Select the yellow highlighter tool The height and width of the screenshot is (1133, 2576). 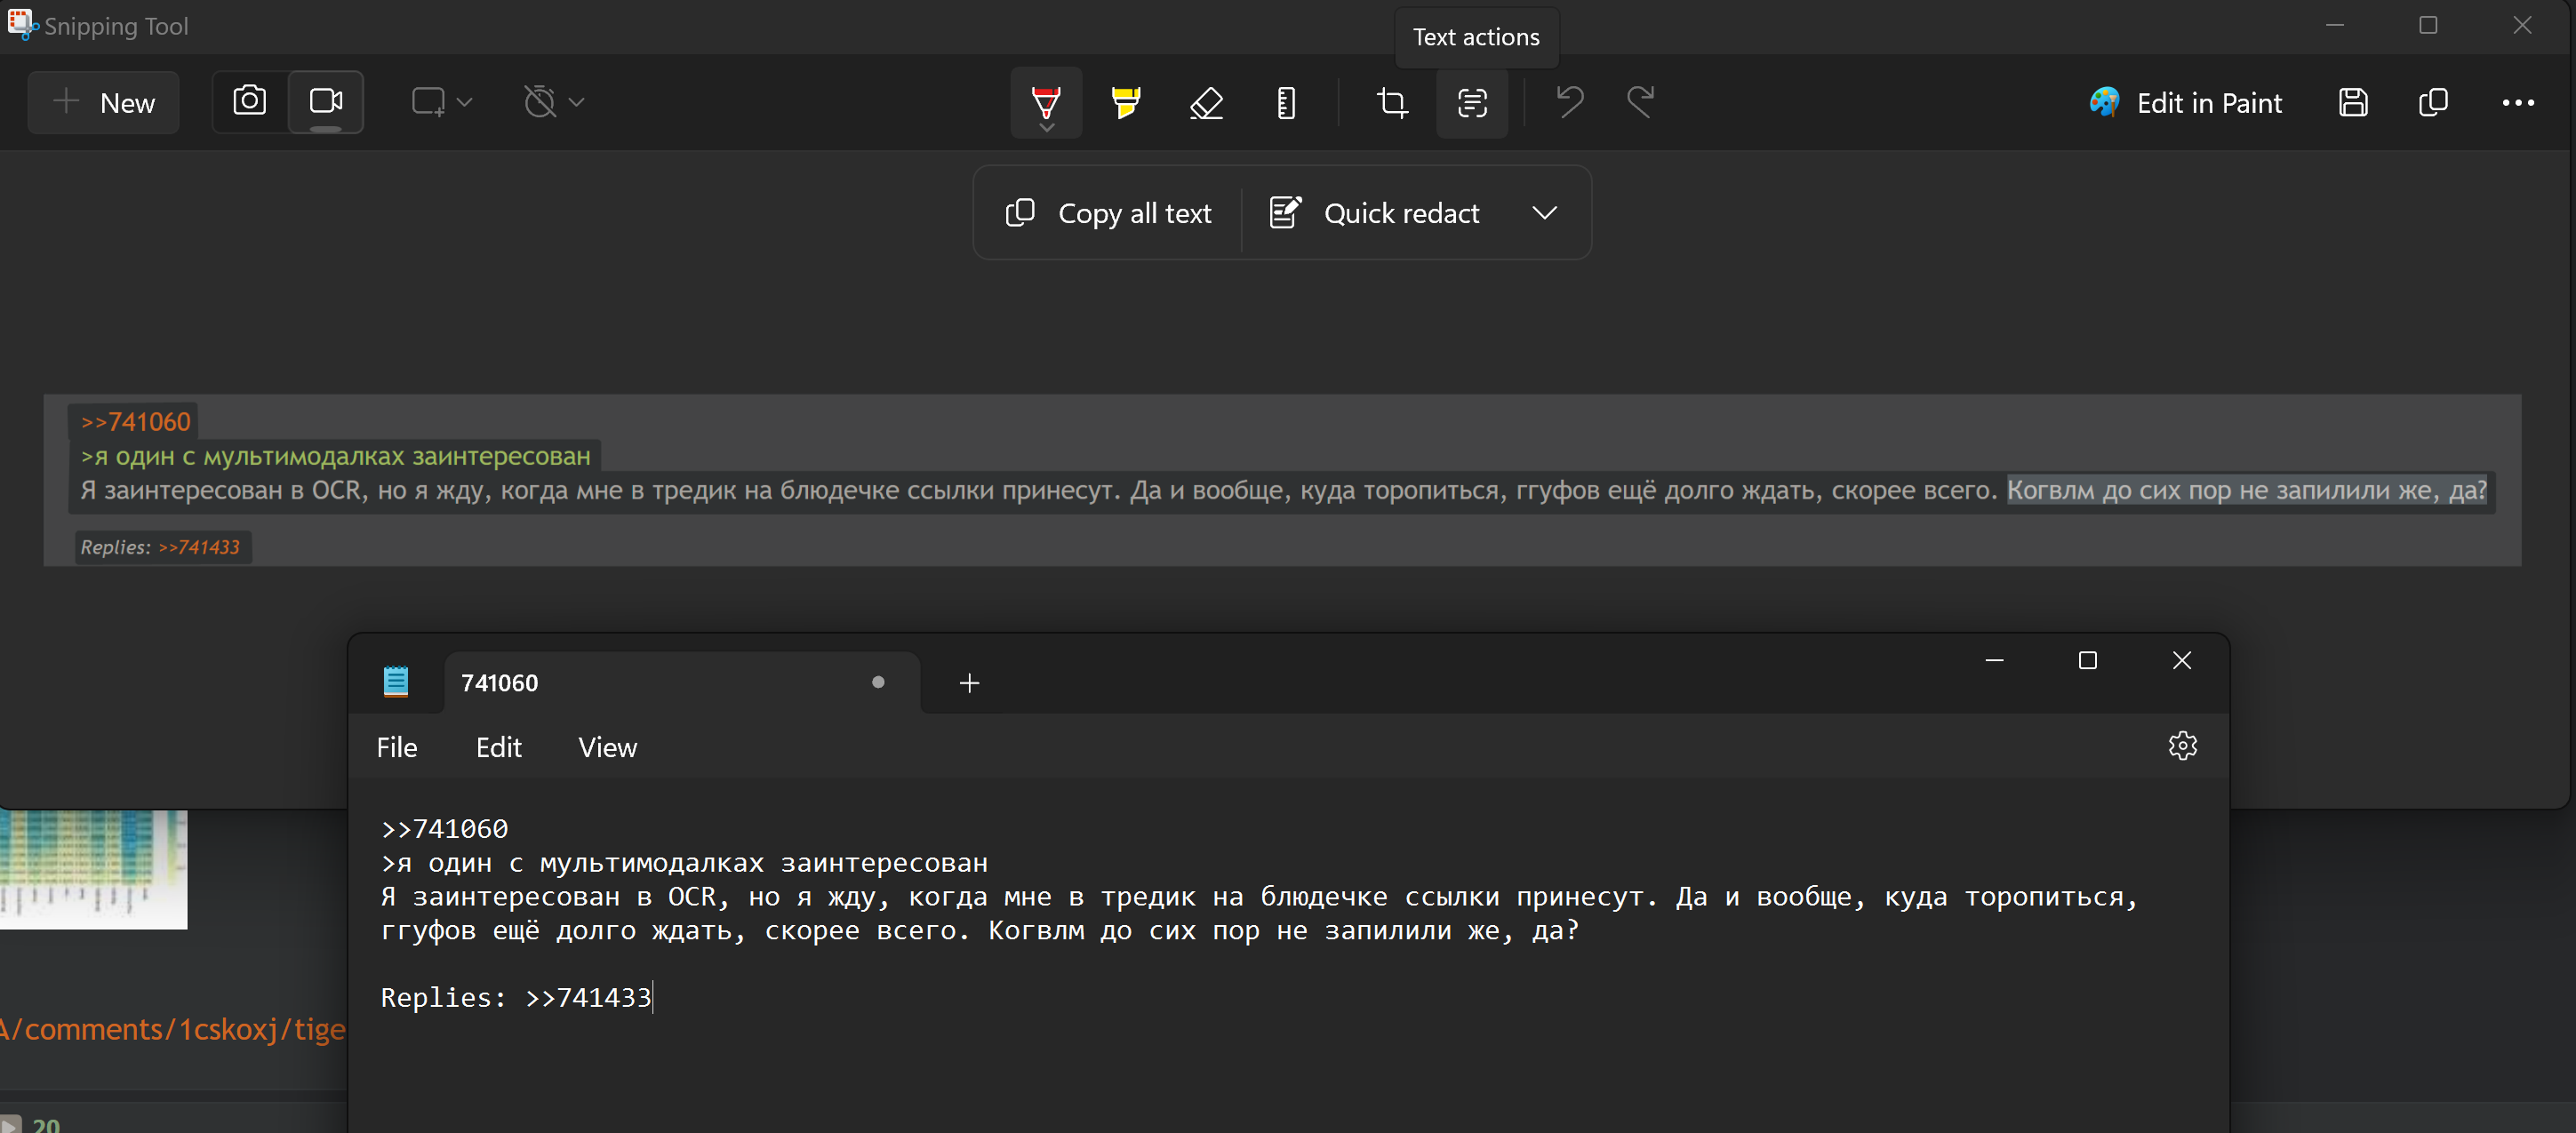[x=1125, y=102]
